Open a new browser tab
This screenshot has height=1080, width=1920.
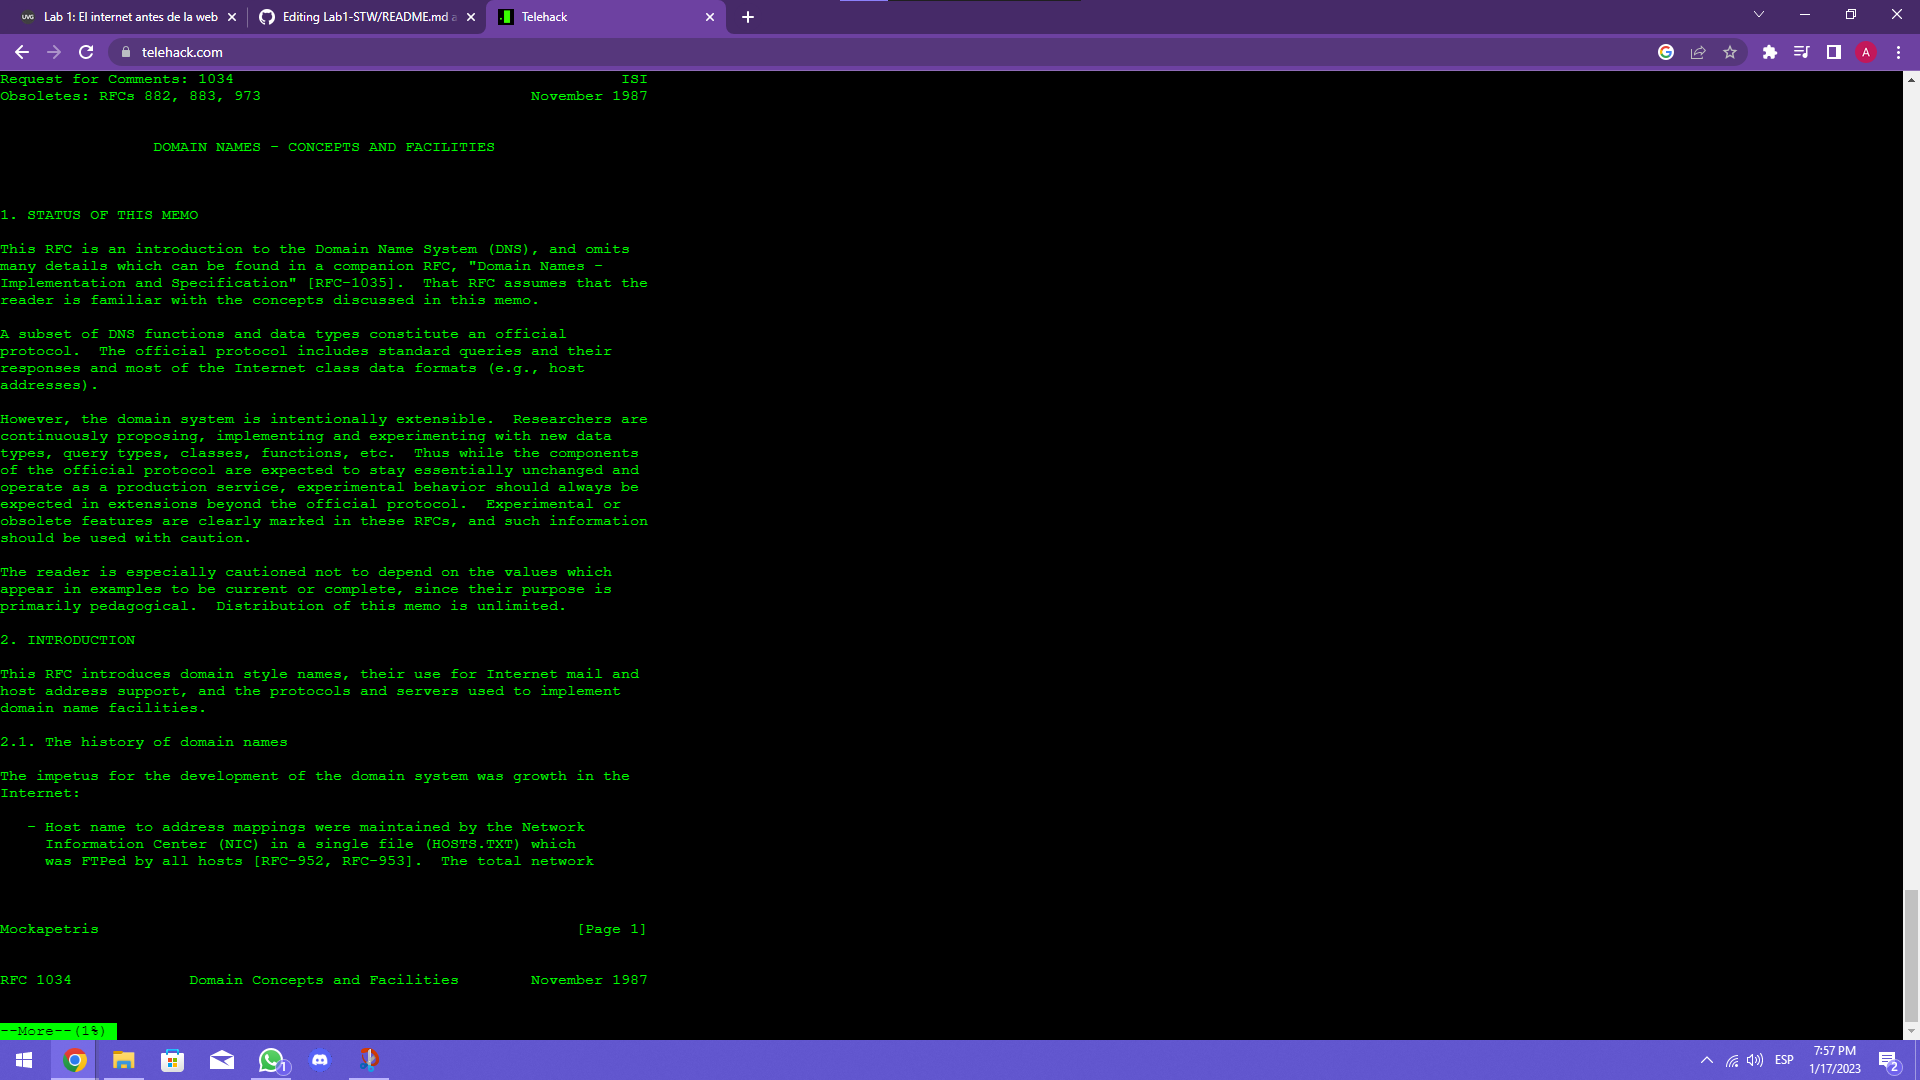point(748,17)
